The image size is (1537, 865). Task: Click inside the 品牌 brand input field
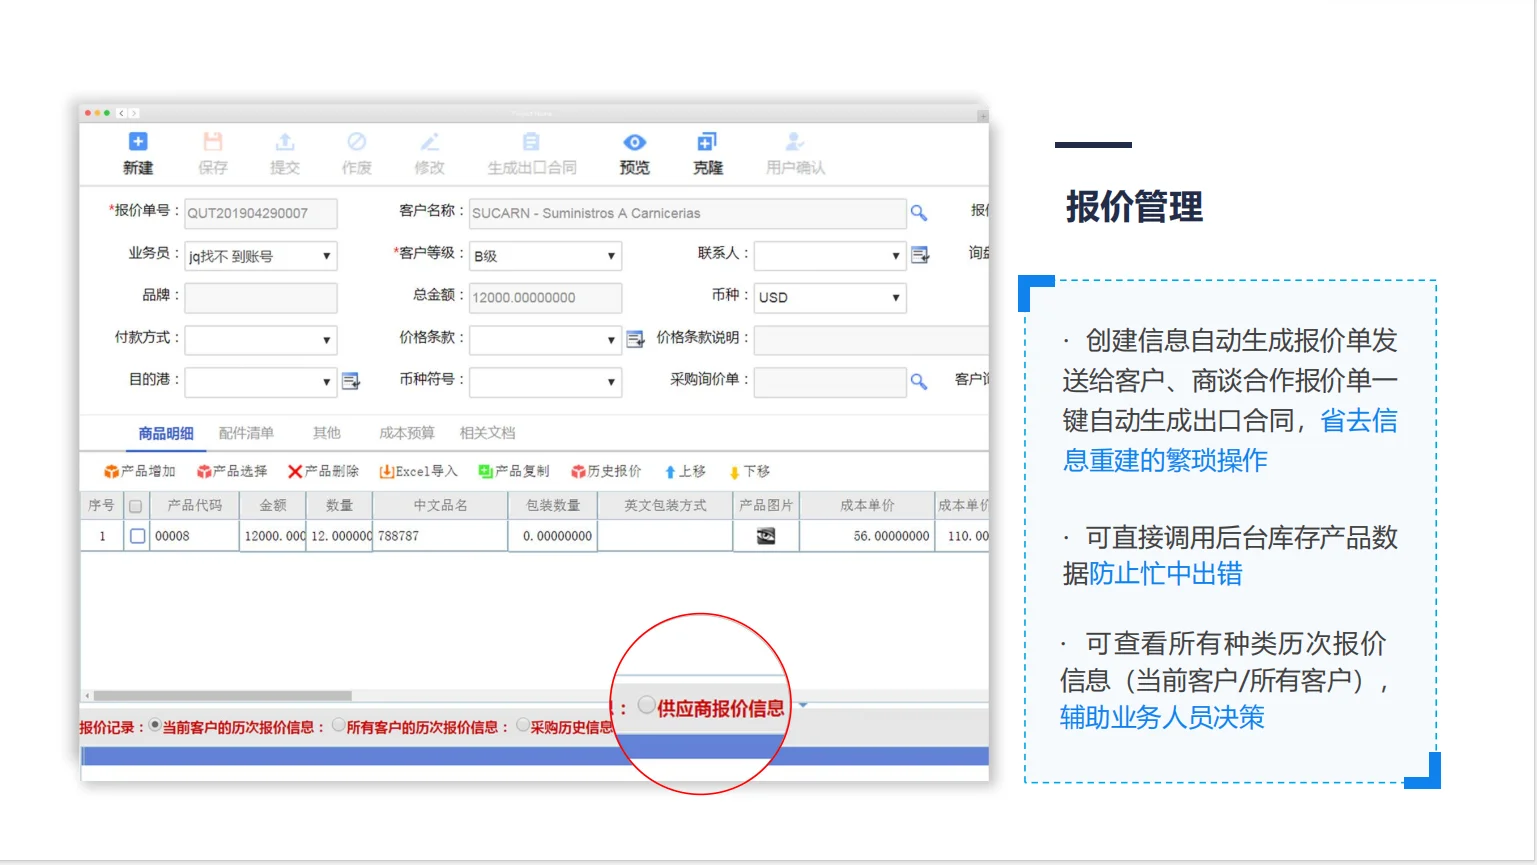coord(260,297)
